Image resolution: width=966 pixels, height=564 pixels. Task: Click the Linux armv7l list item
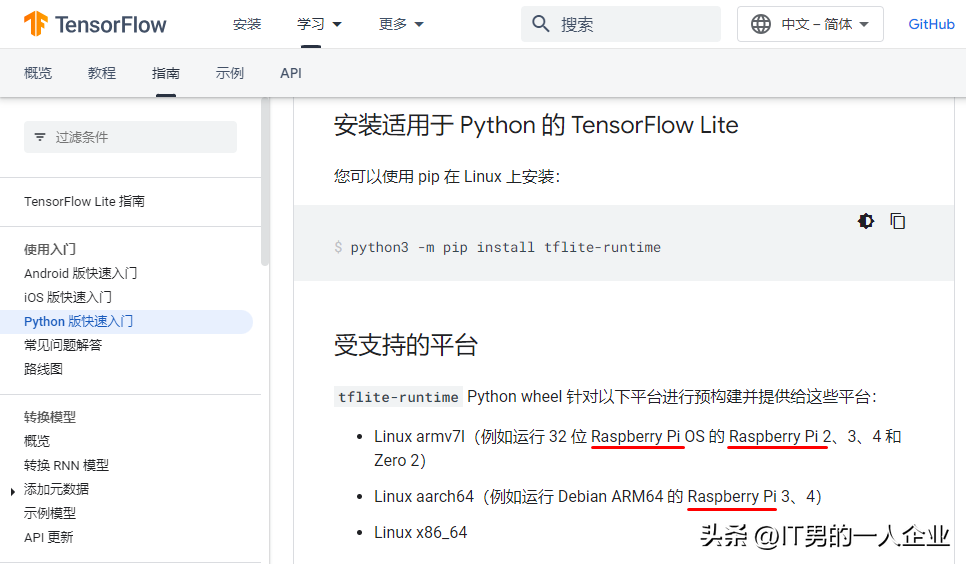[638, 448]
